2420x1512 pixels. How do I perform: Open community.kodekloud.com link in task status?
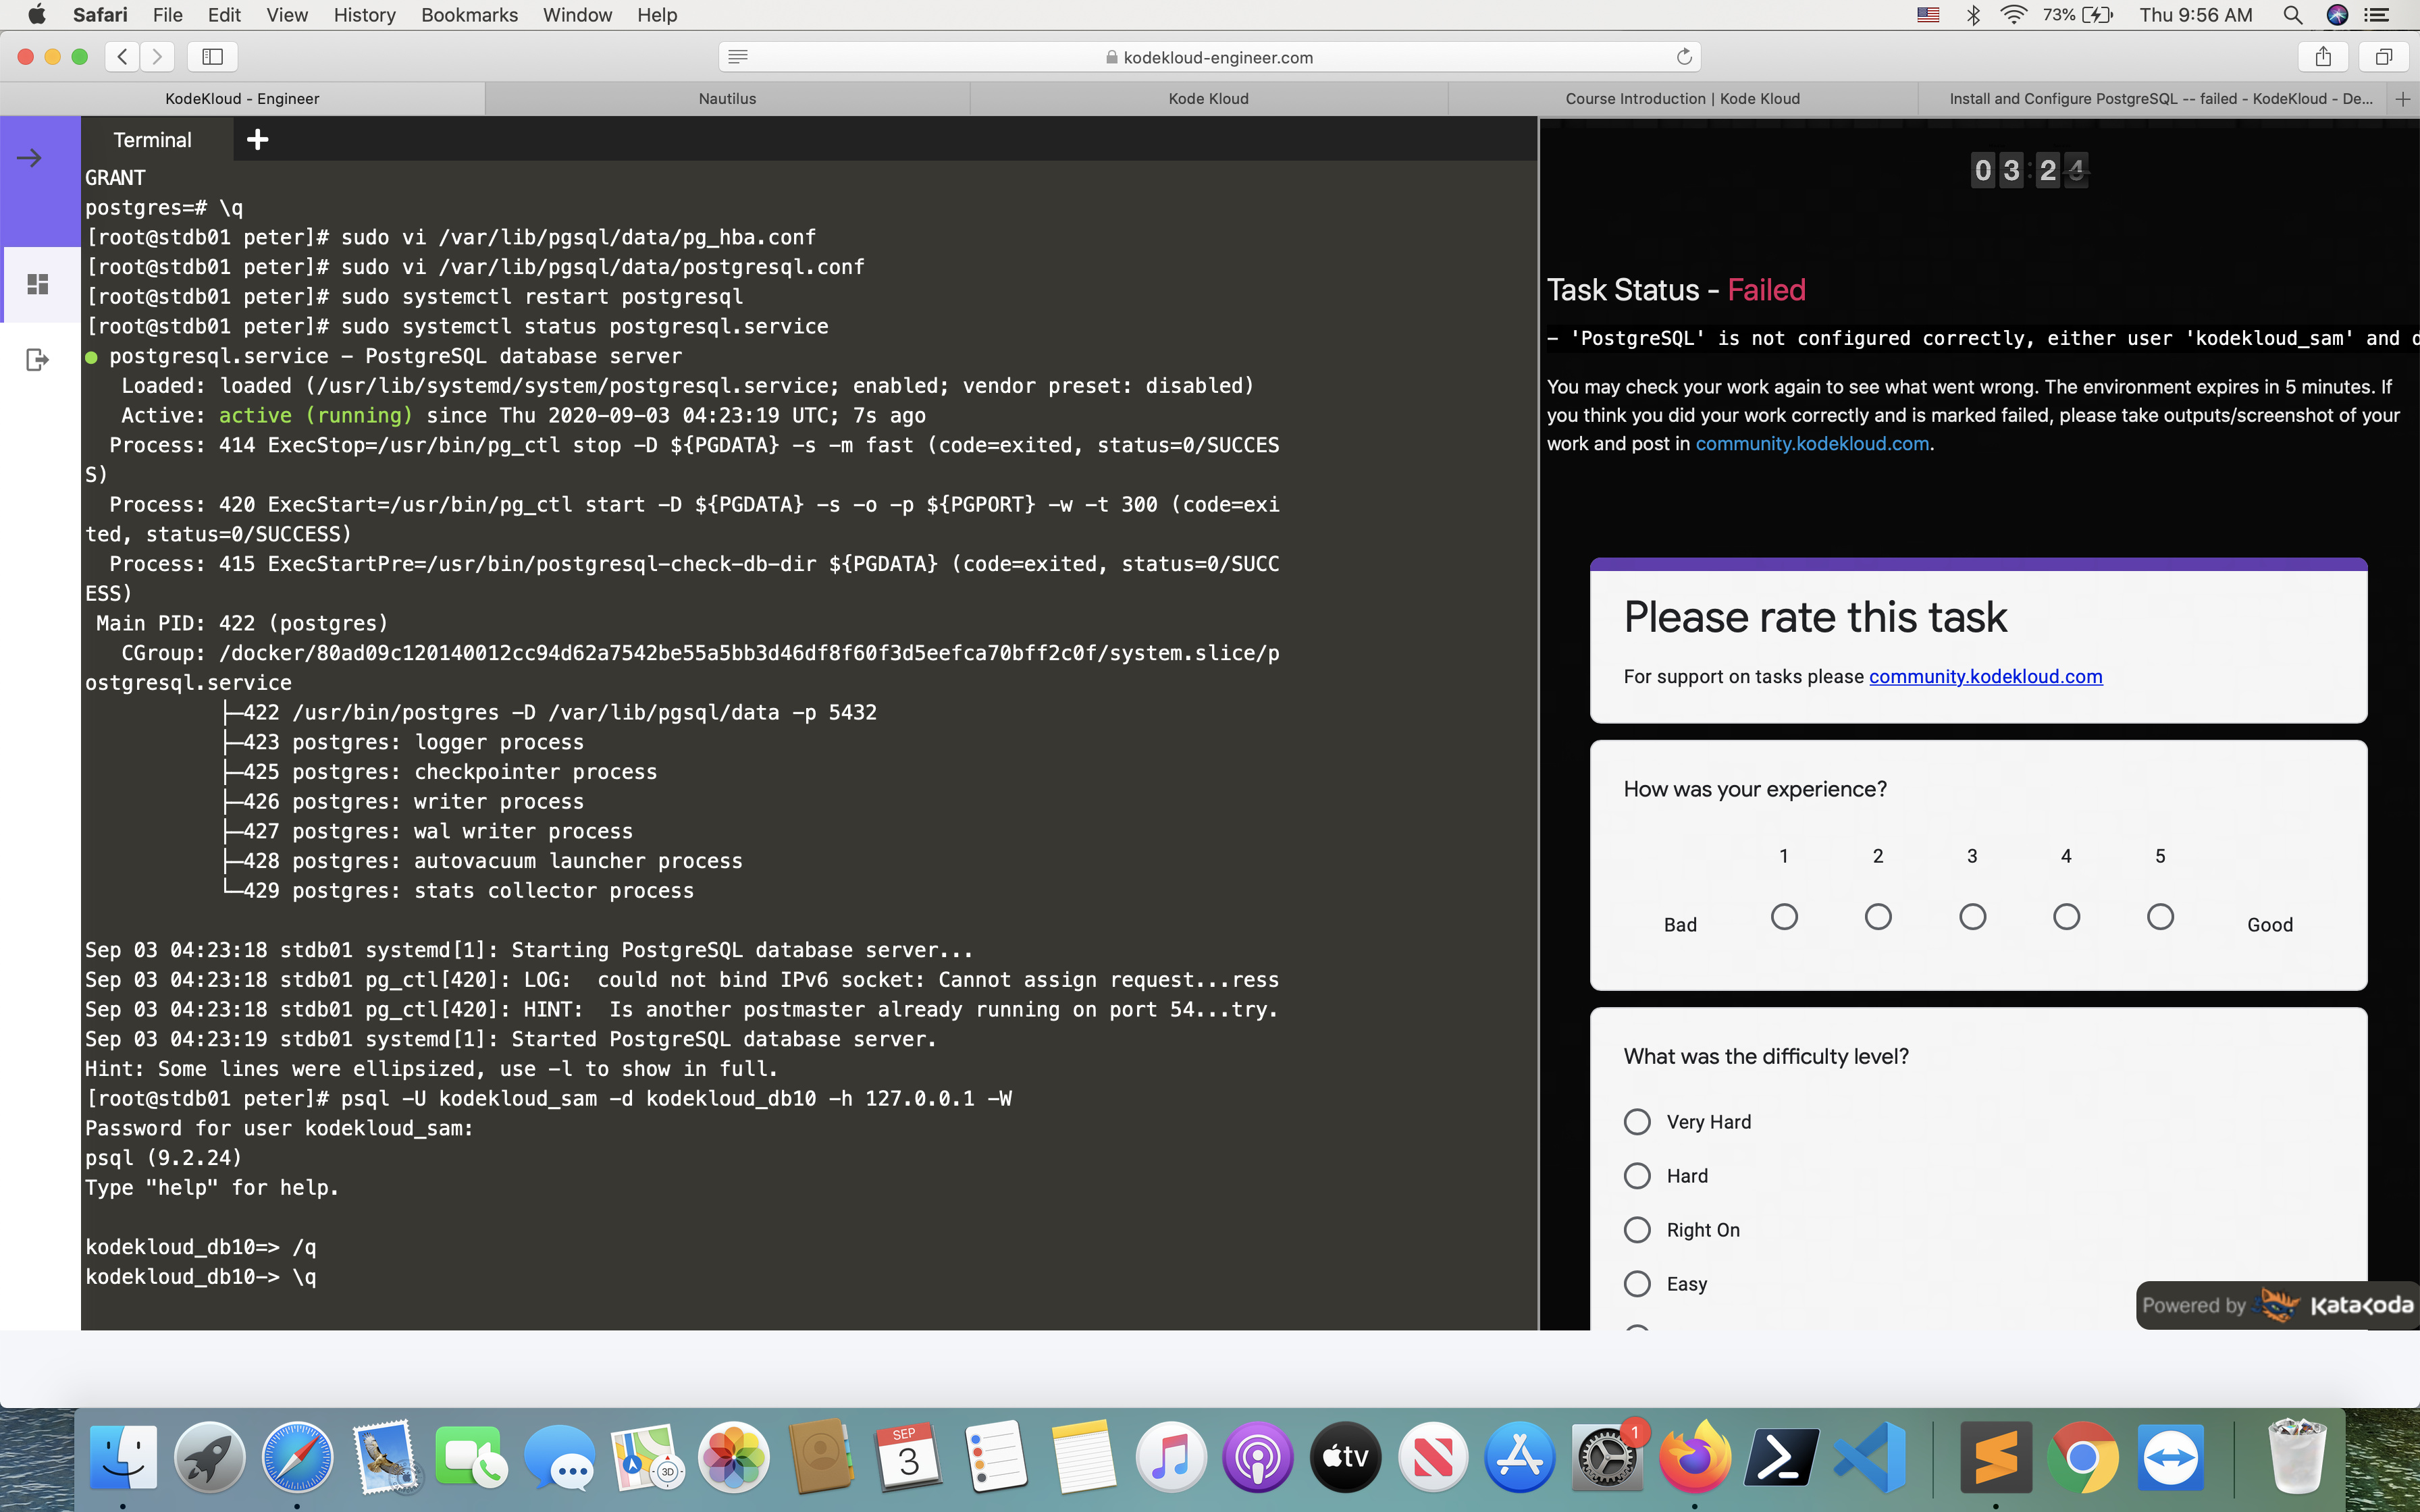tap(1812, 444)
